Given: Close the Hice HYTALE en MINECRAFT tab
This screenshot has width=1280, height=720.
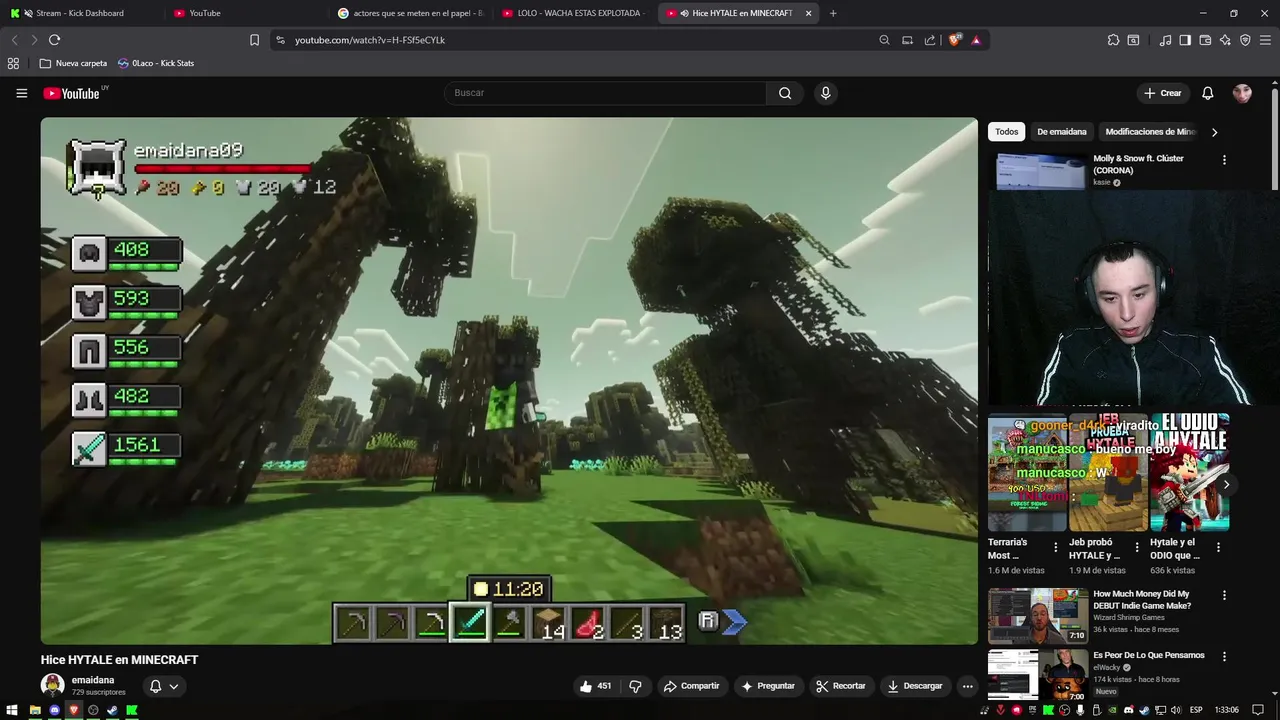Looking at the screenshot, I should (x=808, y=13).
